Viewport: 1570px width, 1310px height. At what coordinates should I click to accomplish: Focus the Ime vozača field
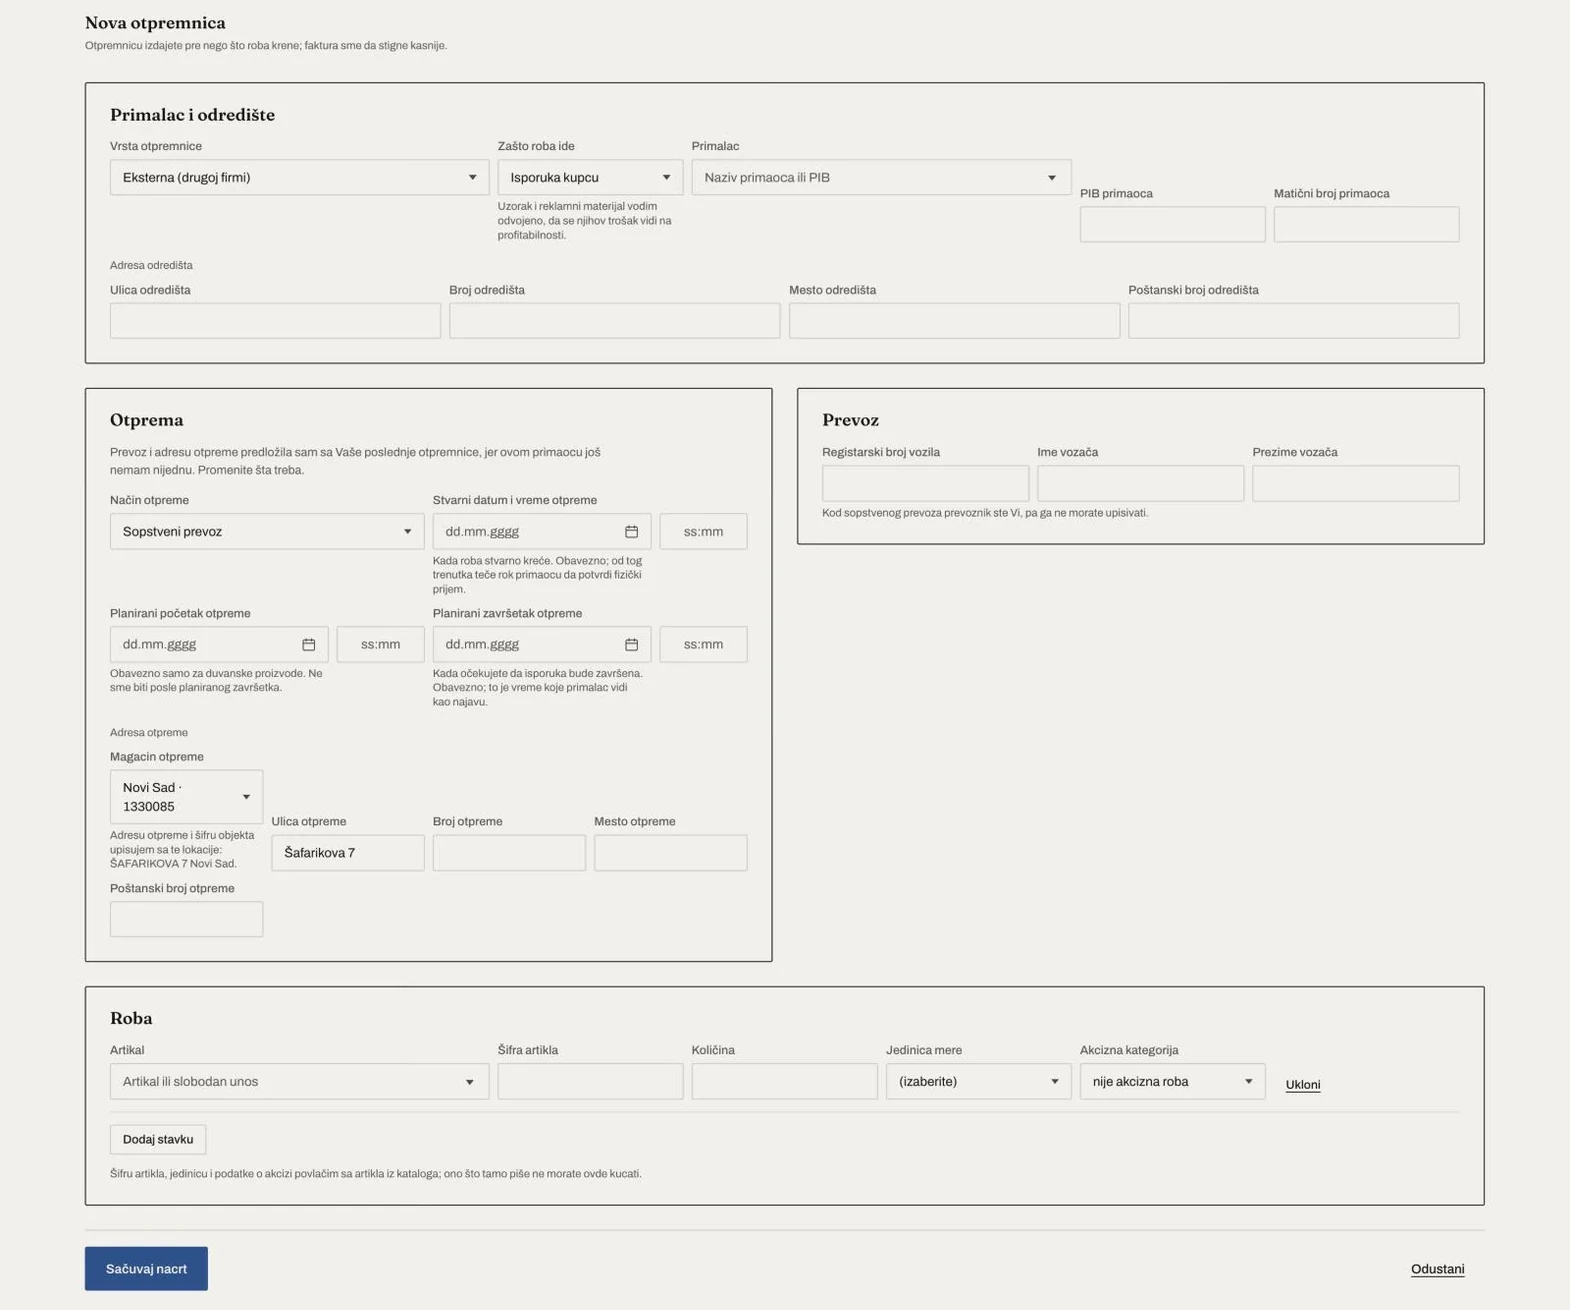[1140, 483]
